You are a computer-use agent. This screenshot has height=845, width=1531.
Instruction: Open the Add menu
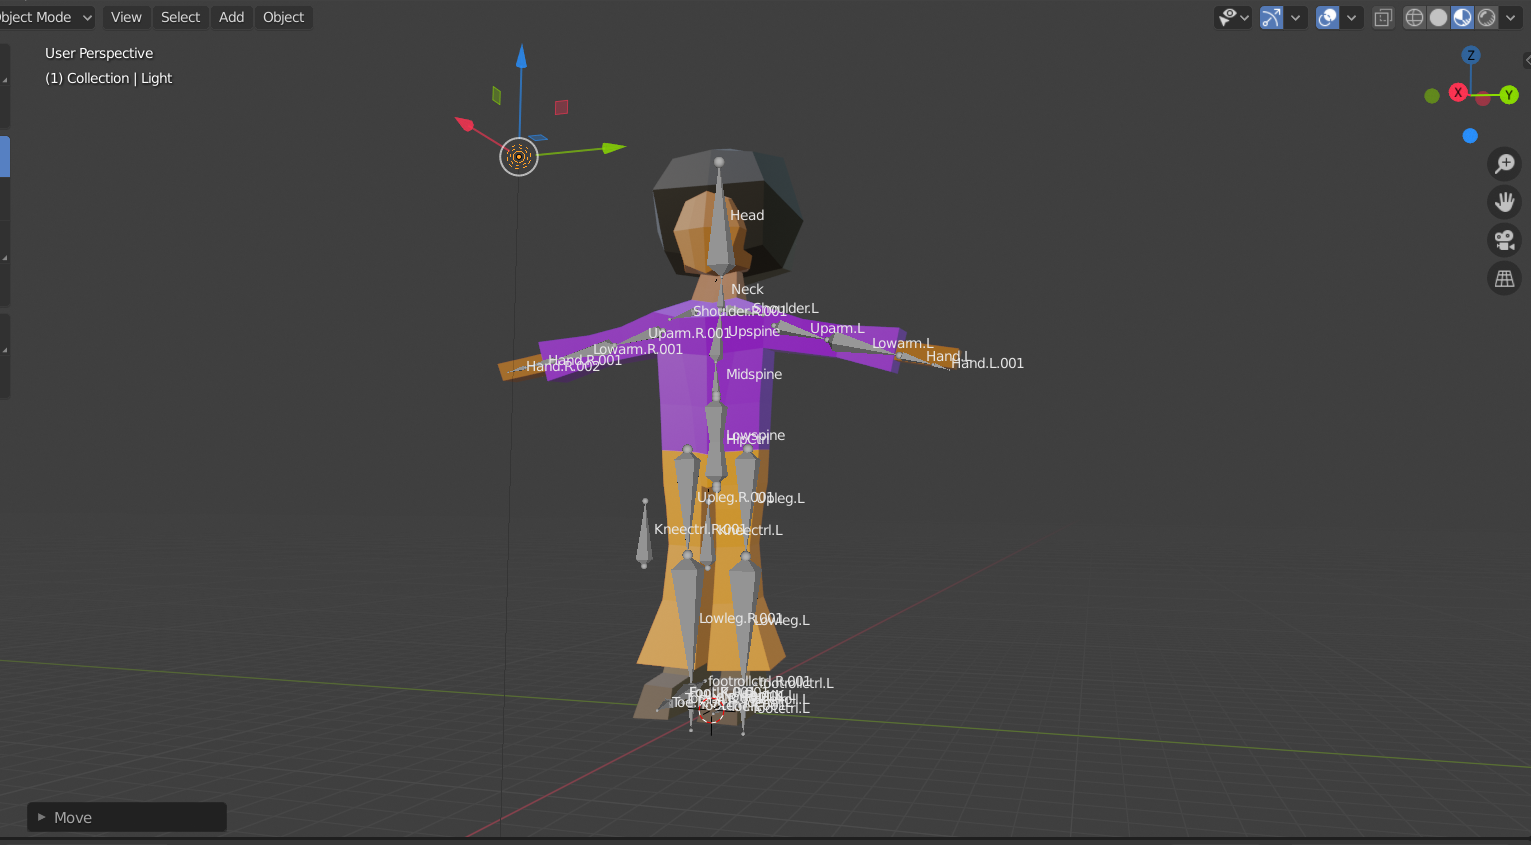click(231, 17)
